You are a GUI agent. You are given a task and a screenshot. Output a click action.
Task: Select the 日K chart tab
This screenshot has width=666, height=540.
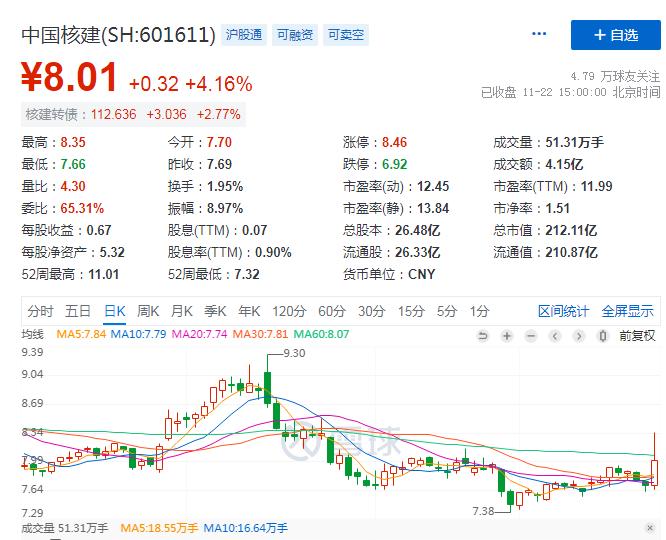click(x=115, y=311)
